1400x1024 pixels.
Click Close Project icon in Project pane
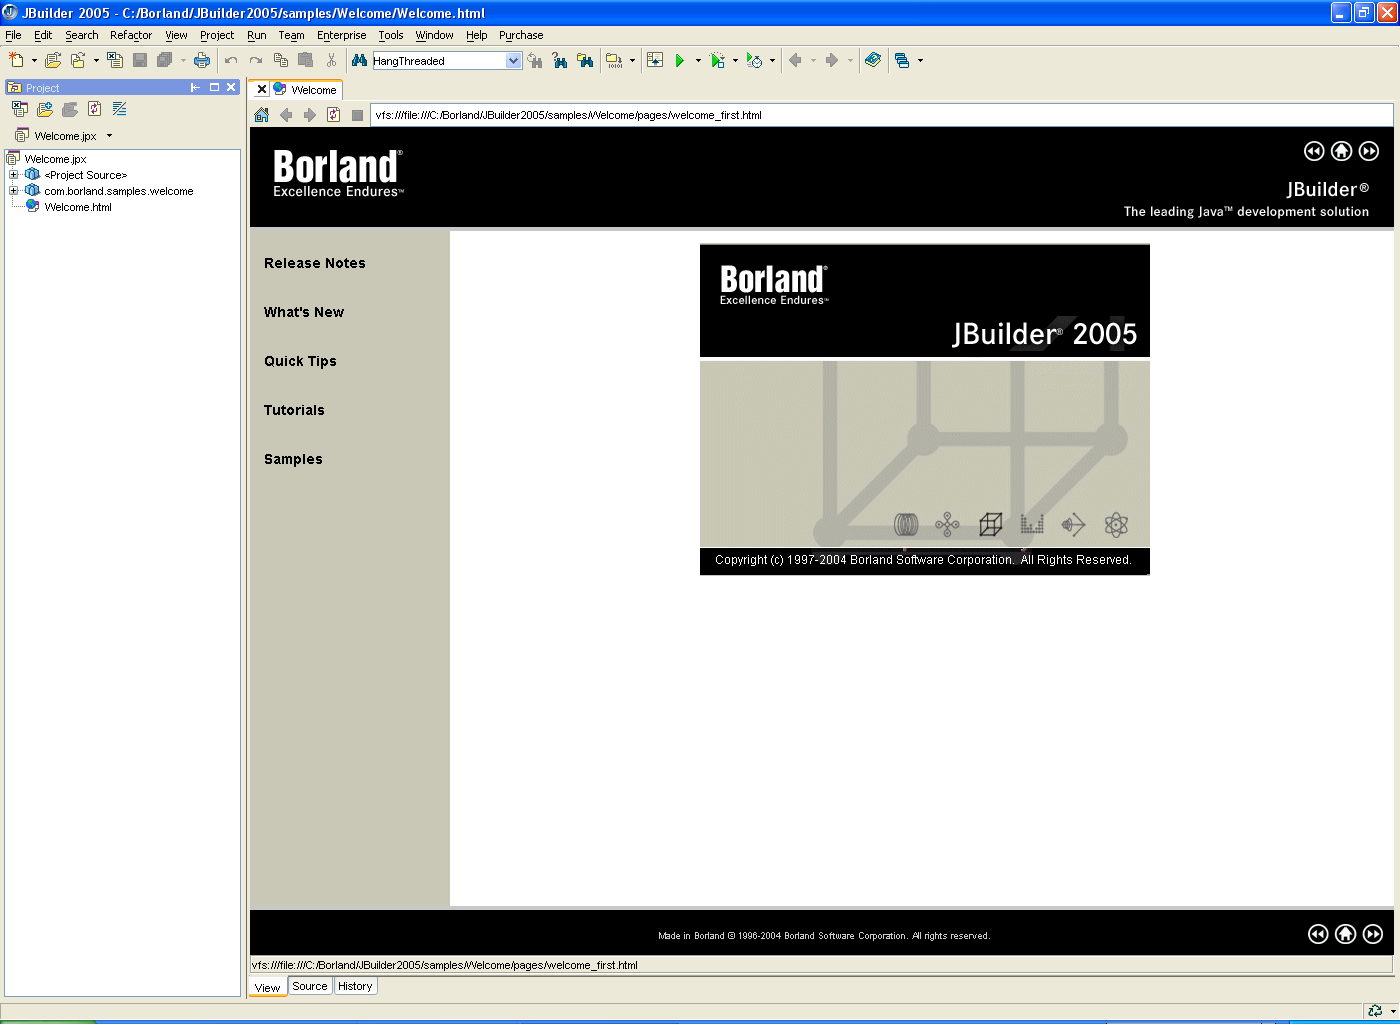click(20, 109)
